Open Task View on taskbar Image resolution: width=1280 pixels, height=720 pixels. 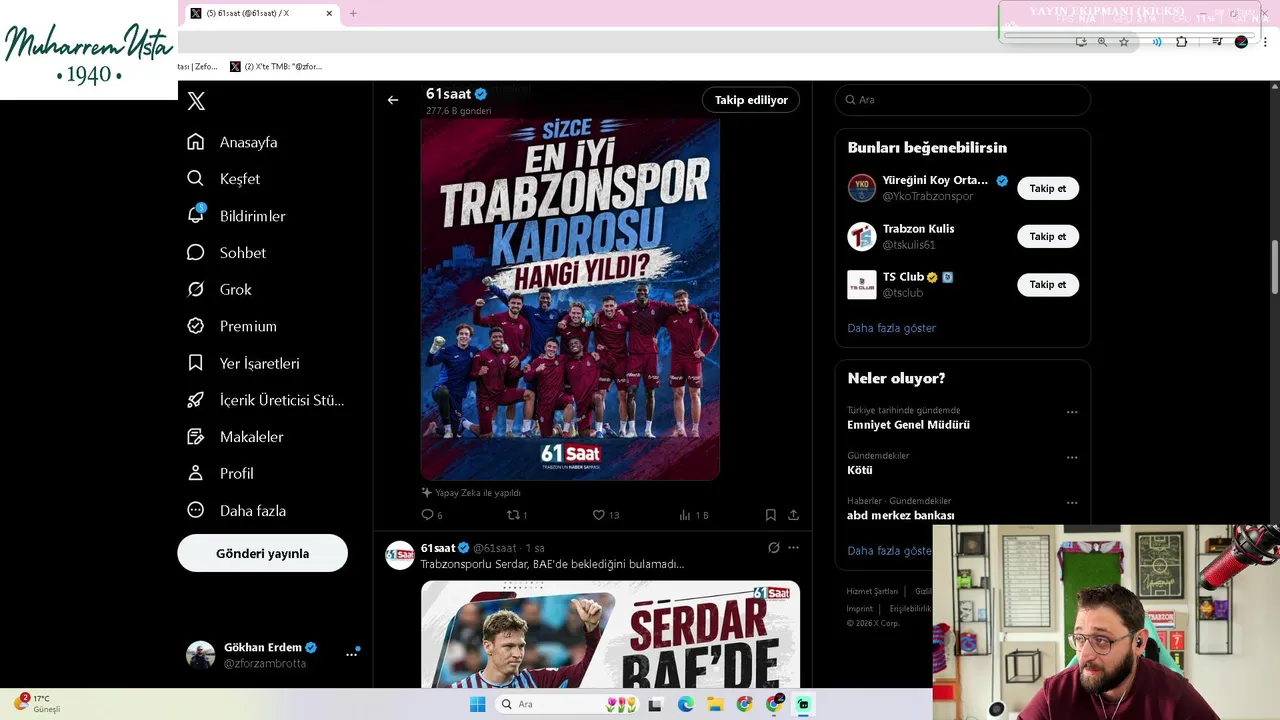[x=655, y=704]
